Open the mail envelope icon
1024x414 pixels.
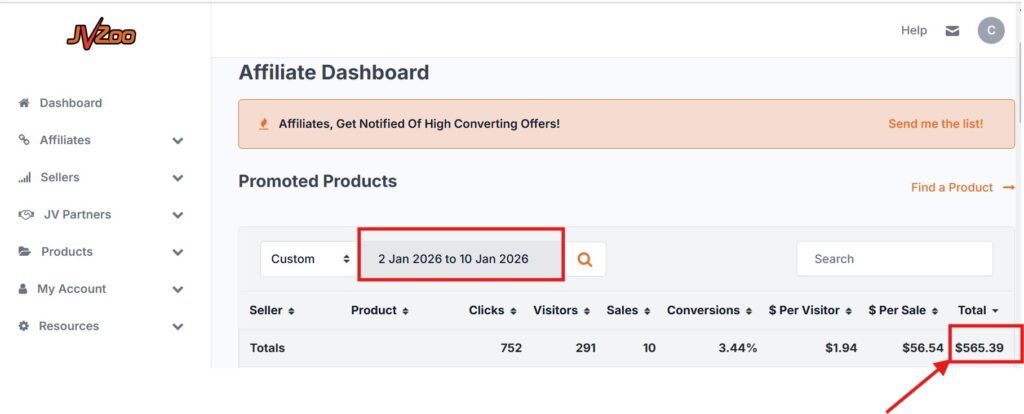coord(952,31)
